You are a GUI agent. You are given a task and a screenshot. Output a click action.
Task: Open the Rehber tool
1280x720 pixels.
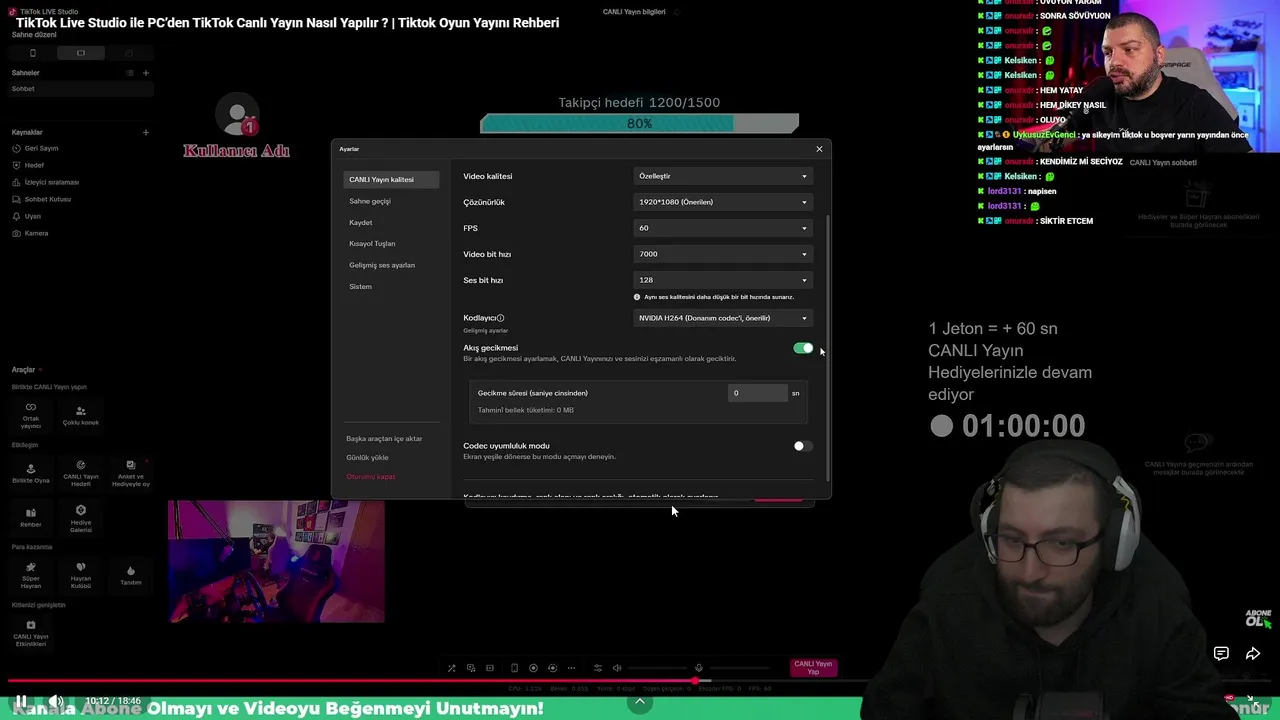31,516
